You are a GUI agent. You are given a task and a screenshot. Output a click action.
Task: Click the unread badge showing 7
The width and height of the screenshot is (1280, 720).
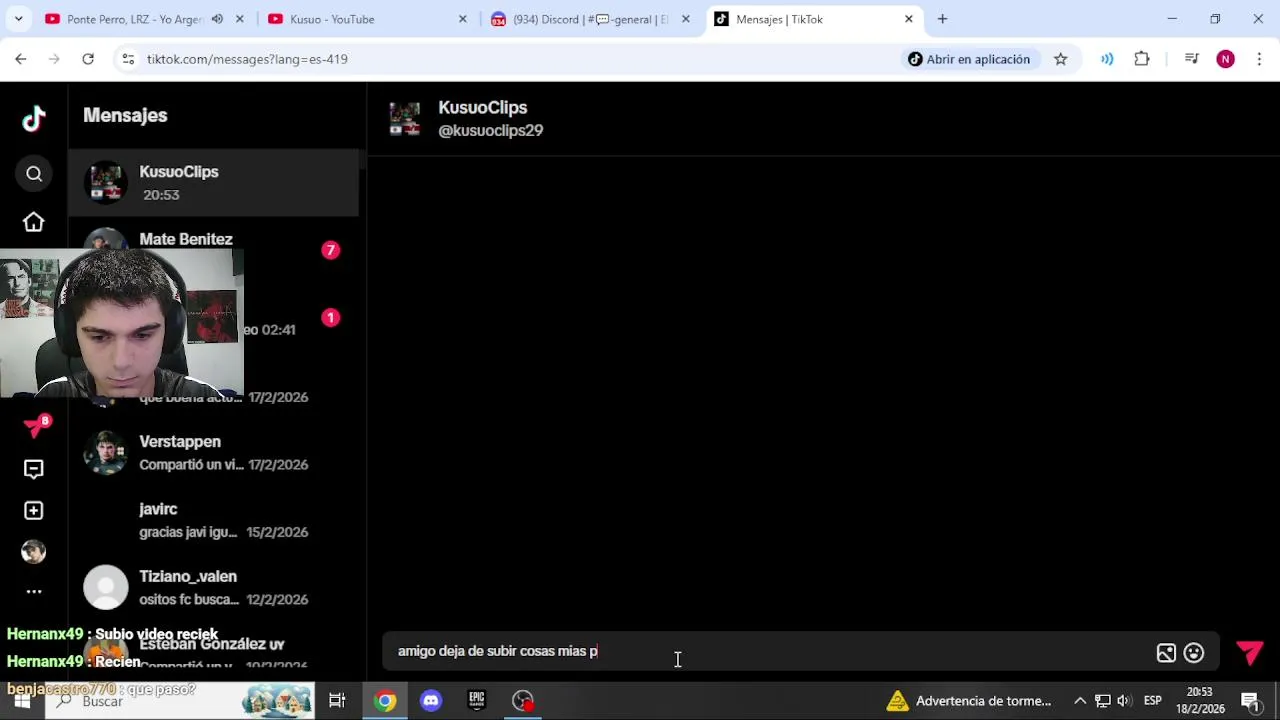(x=331, y=250)
